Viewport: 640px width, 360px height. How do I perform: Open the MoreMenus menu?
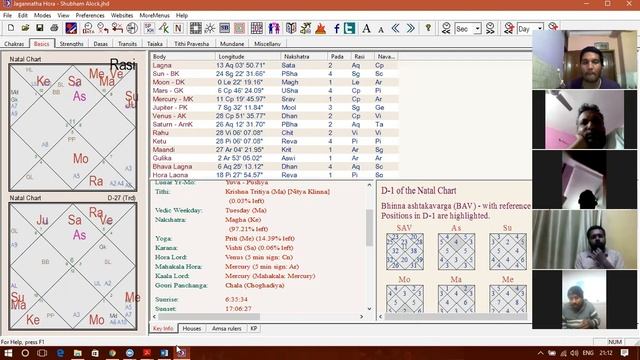[154, 16]
